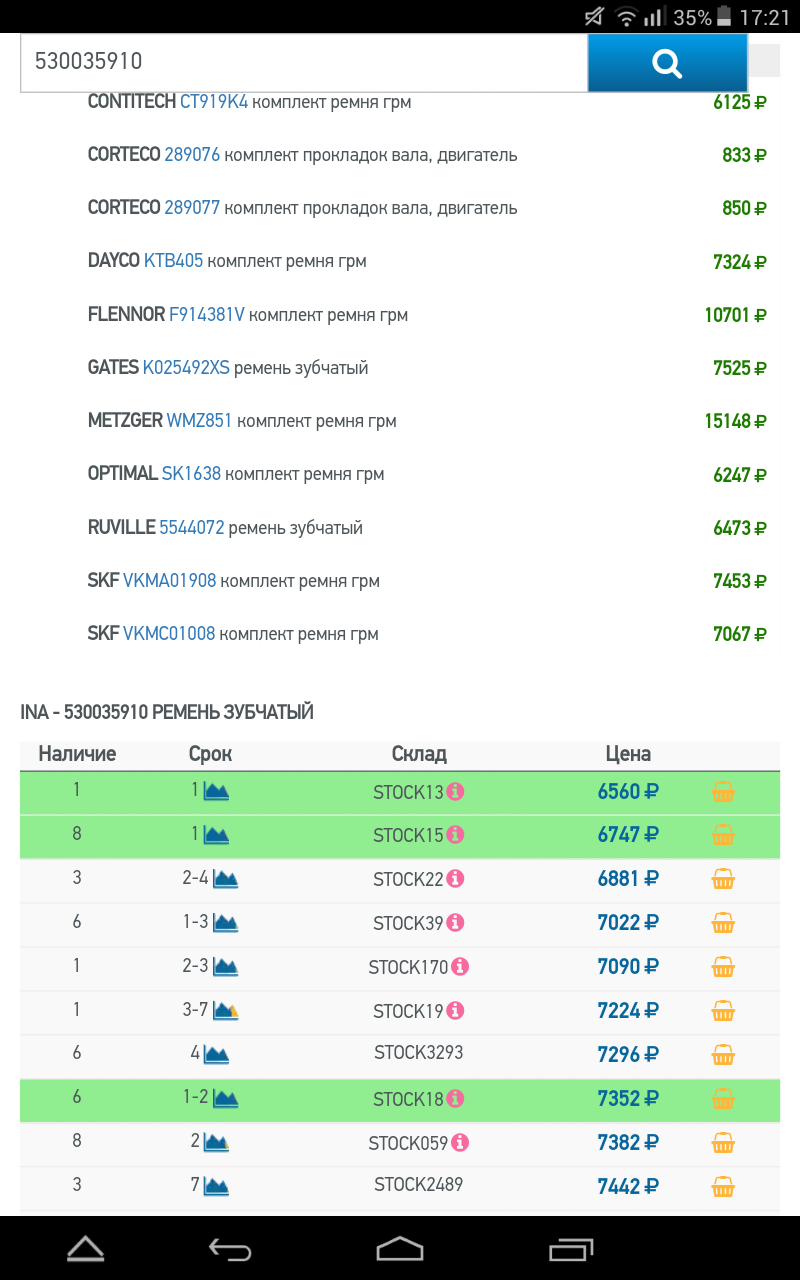The height and width of the screenshot is (1280, 800).
Task: Click cart icon for STOCK22 row
Action: coord(723,879)
